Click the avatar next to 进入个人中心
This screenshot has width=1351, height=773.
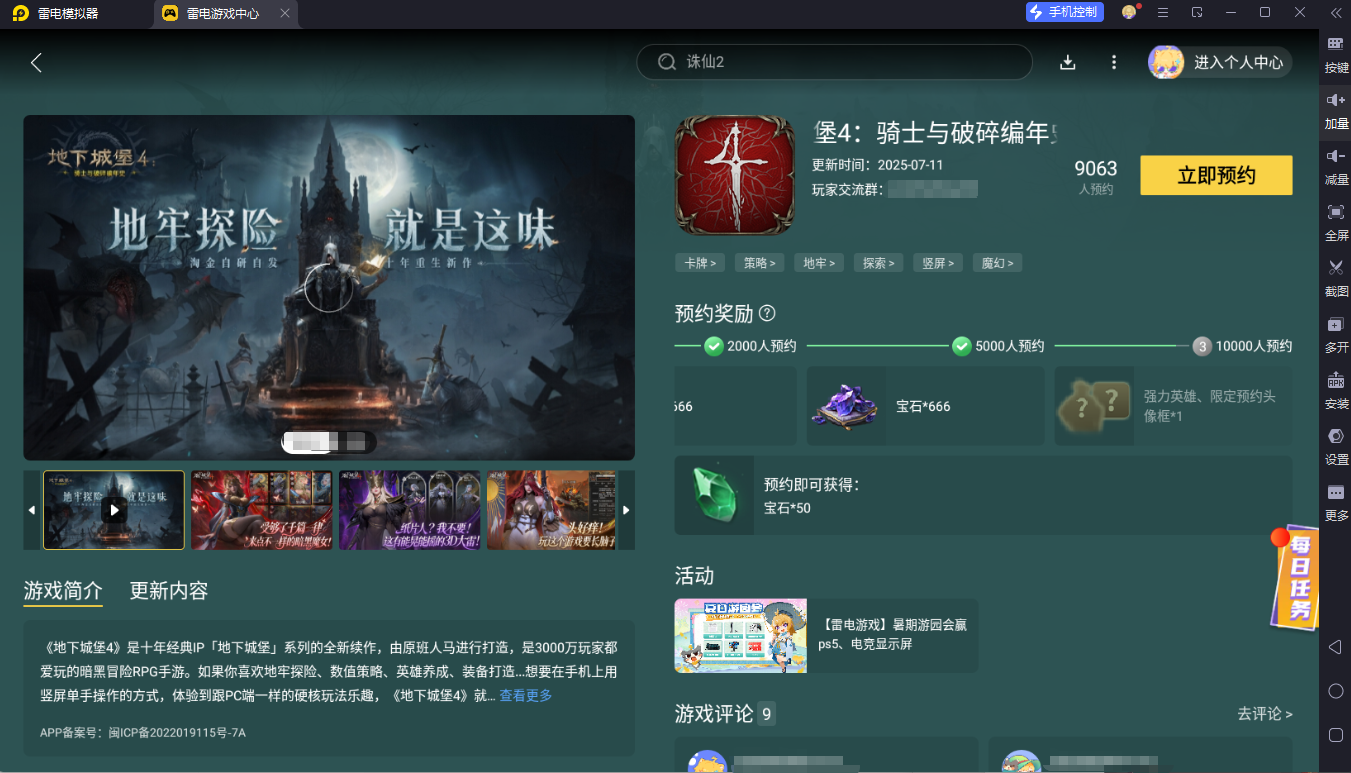tap(1166, 62)
